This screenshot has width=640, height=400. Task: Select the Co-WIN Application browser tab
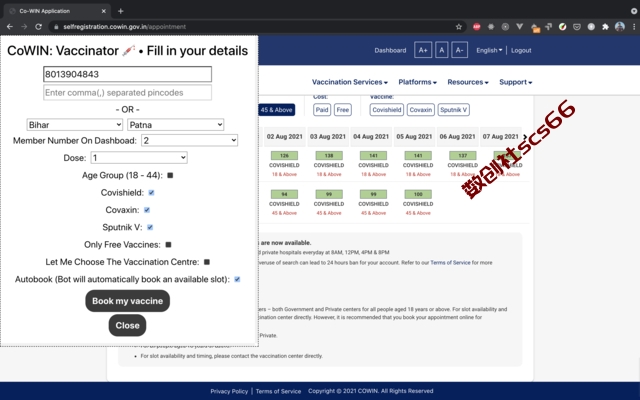click(56, 11)
